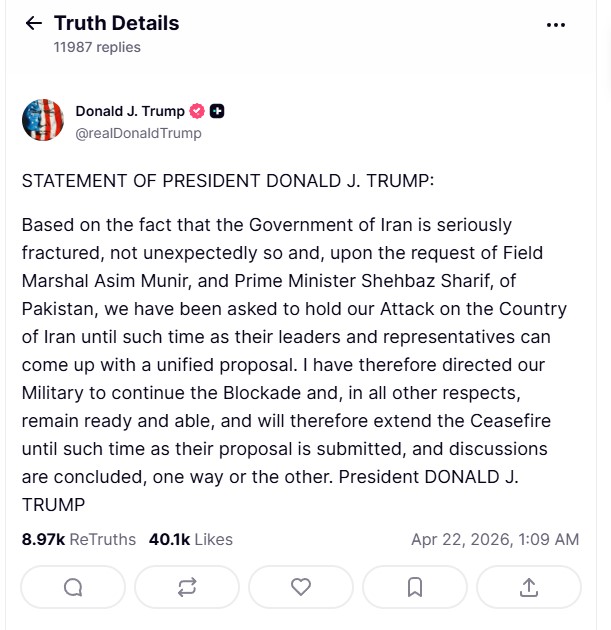
Task: Open the Donald J. Trump display name
Action: tap(129, 111)
